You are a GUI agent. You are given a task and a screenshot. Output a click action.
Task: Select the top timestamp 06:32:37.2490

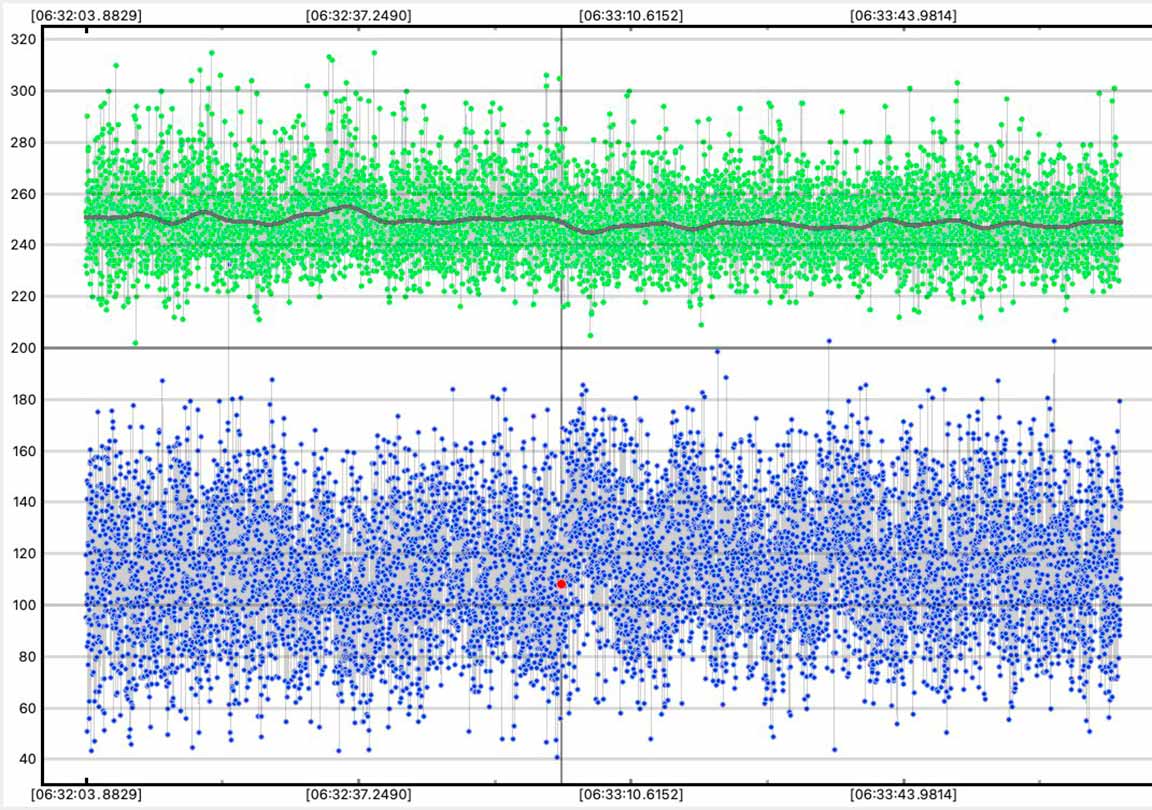click(358, 16)
